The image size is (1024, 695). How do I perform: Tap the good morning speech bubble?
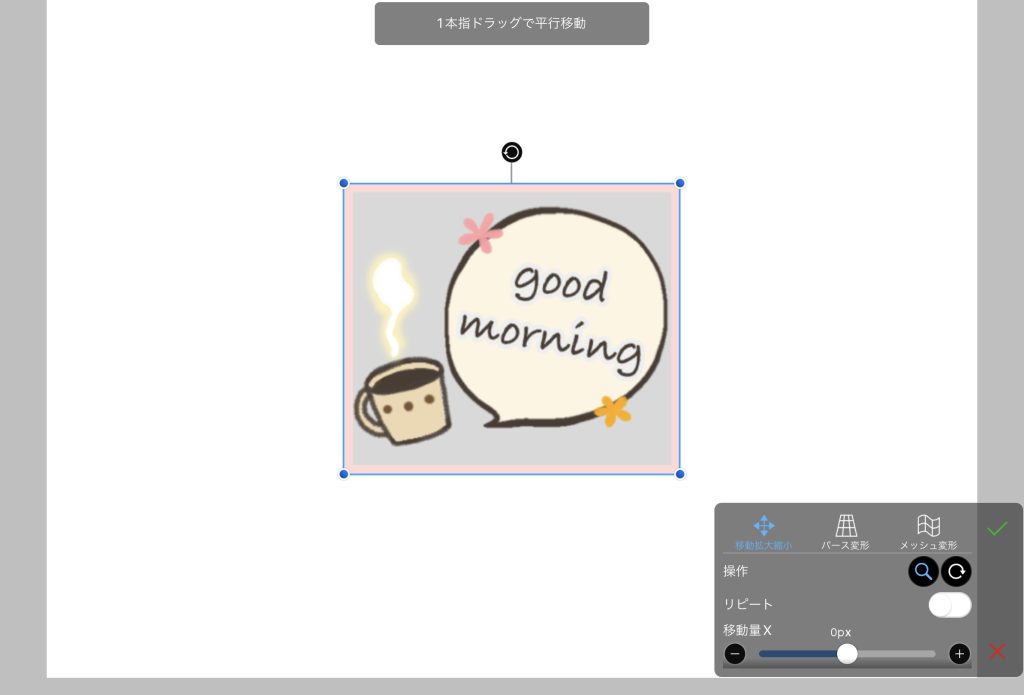(x=555, y=315)
